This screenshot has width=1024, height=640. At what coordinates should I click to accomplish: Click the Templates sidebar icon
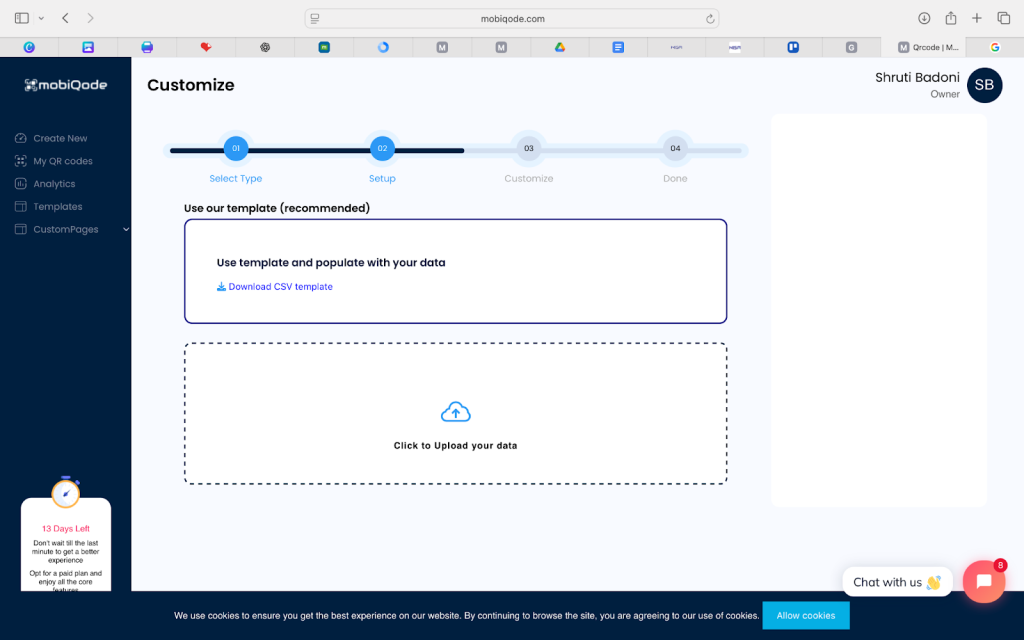(x=21, y=207)
